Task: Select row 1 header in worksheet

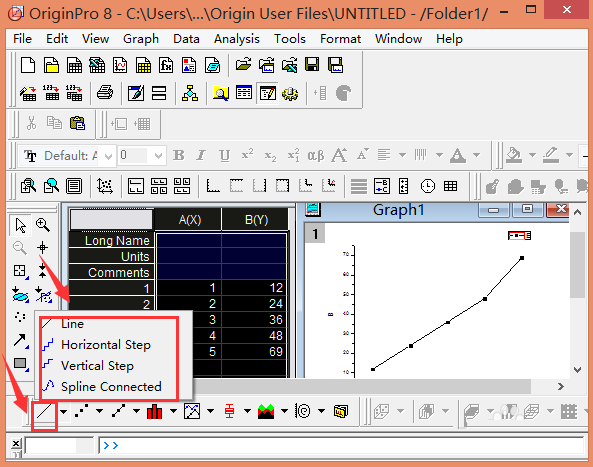Action: tap(111, 288)
